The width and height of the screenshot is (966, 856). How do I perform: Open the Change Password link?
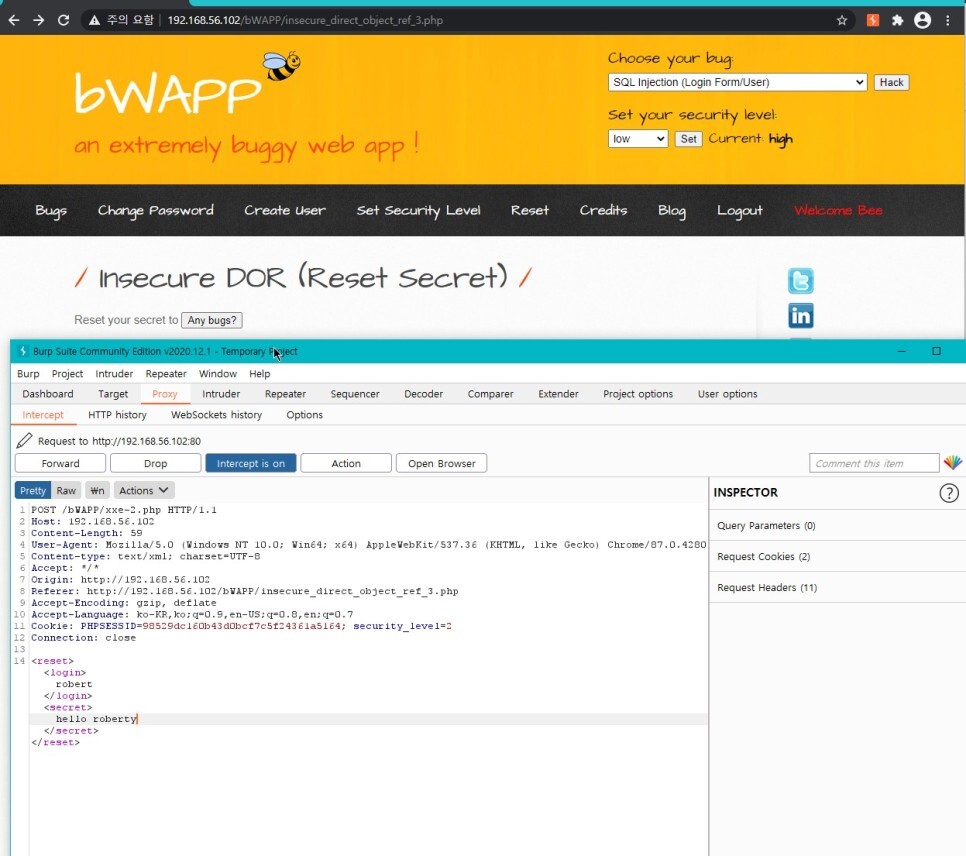coord(155,211)
